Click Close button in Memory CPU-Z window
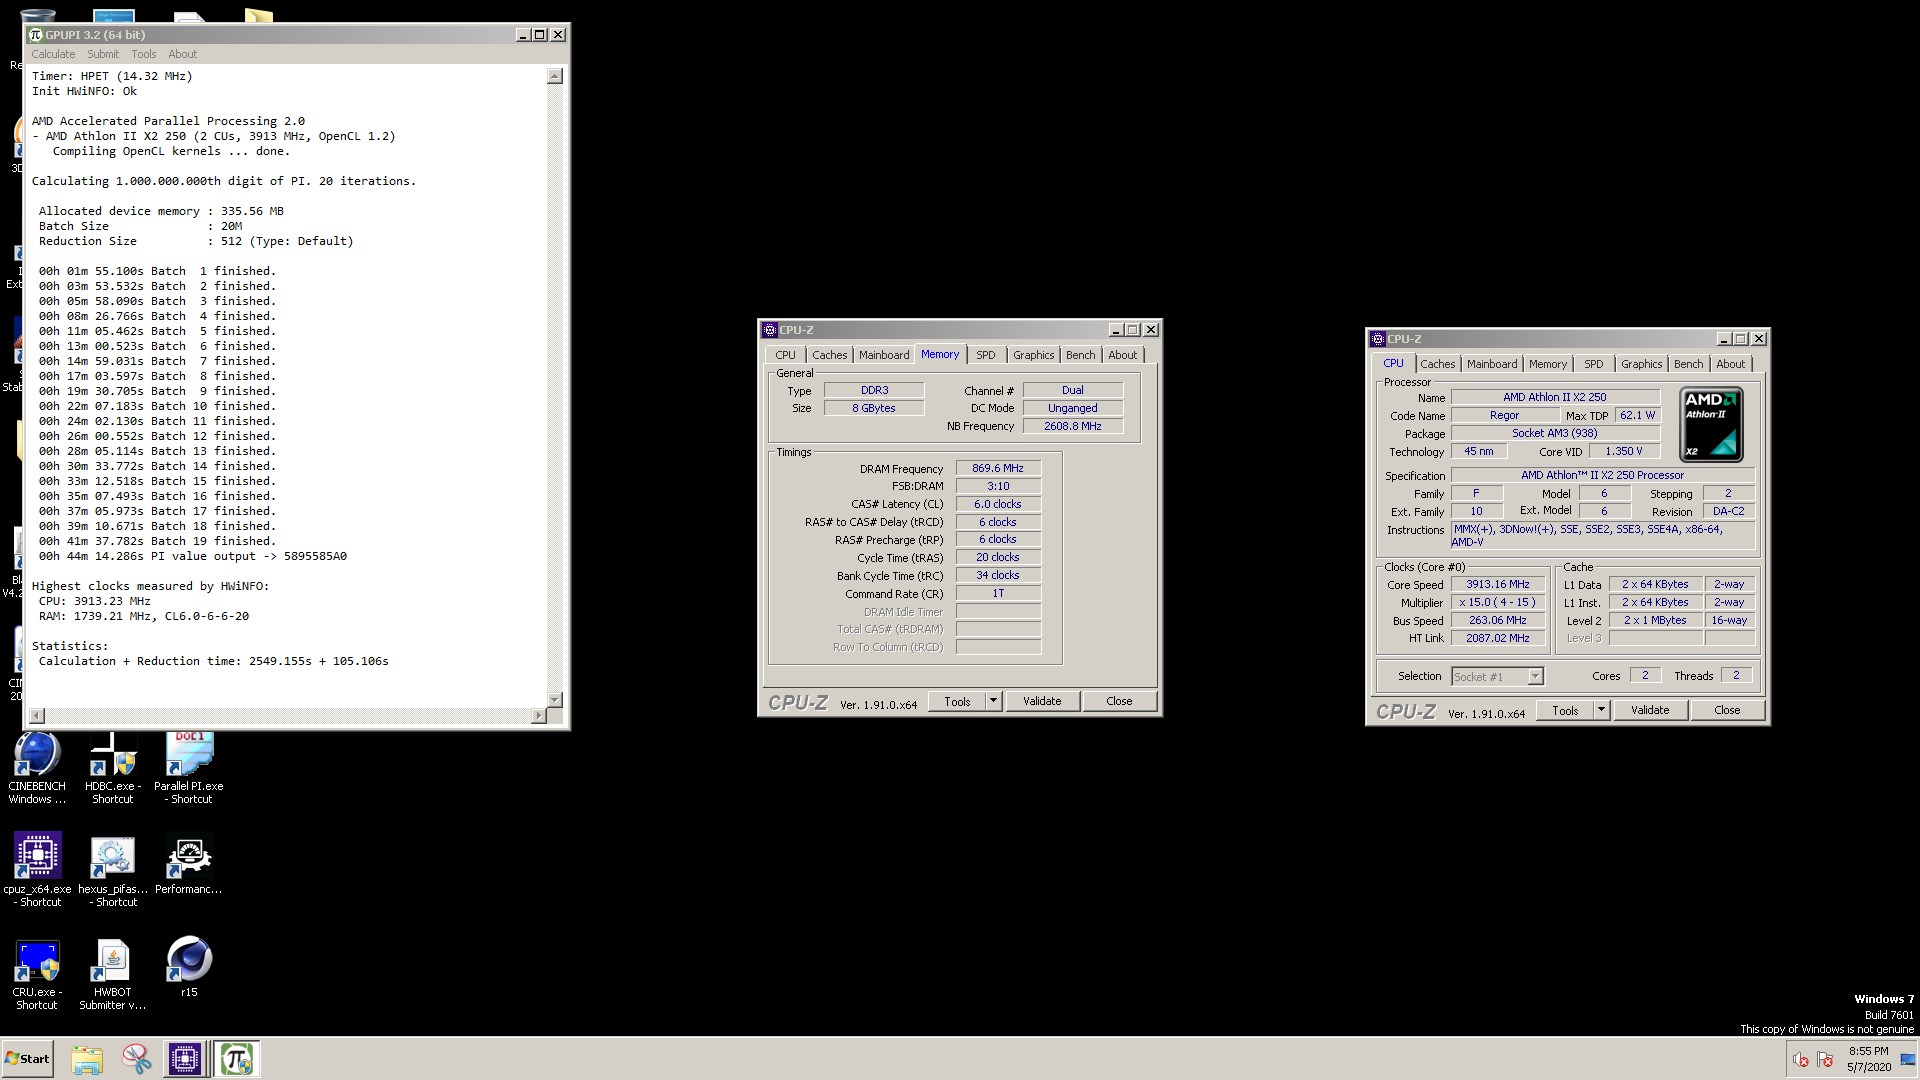 tap(1119, 702)
